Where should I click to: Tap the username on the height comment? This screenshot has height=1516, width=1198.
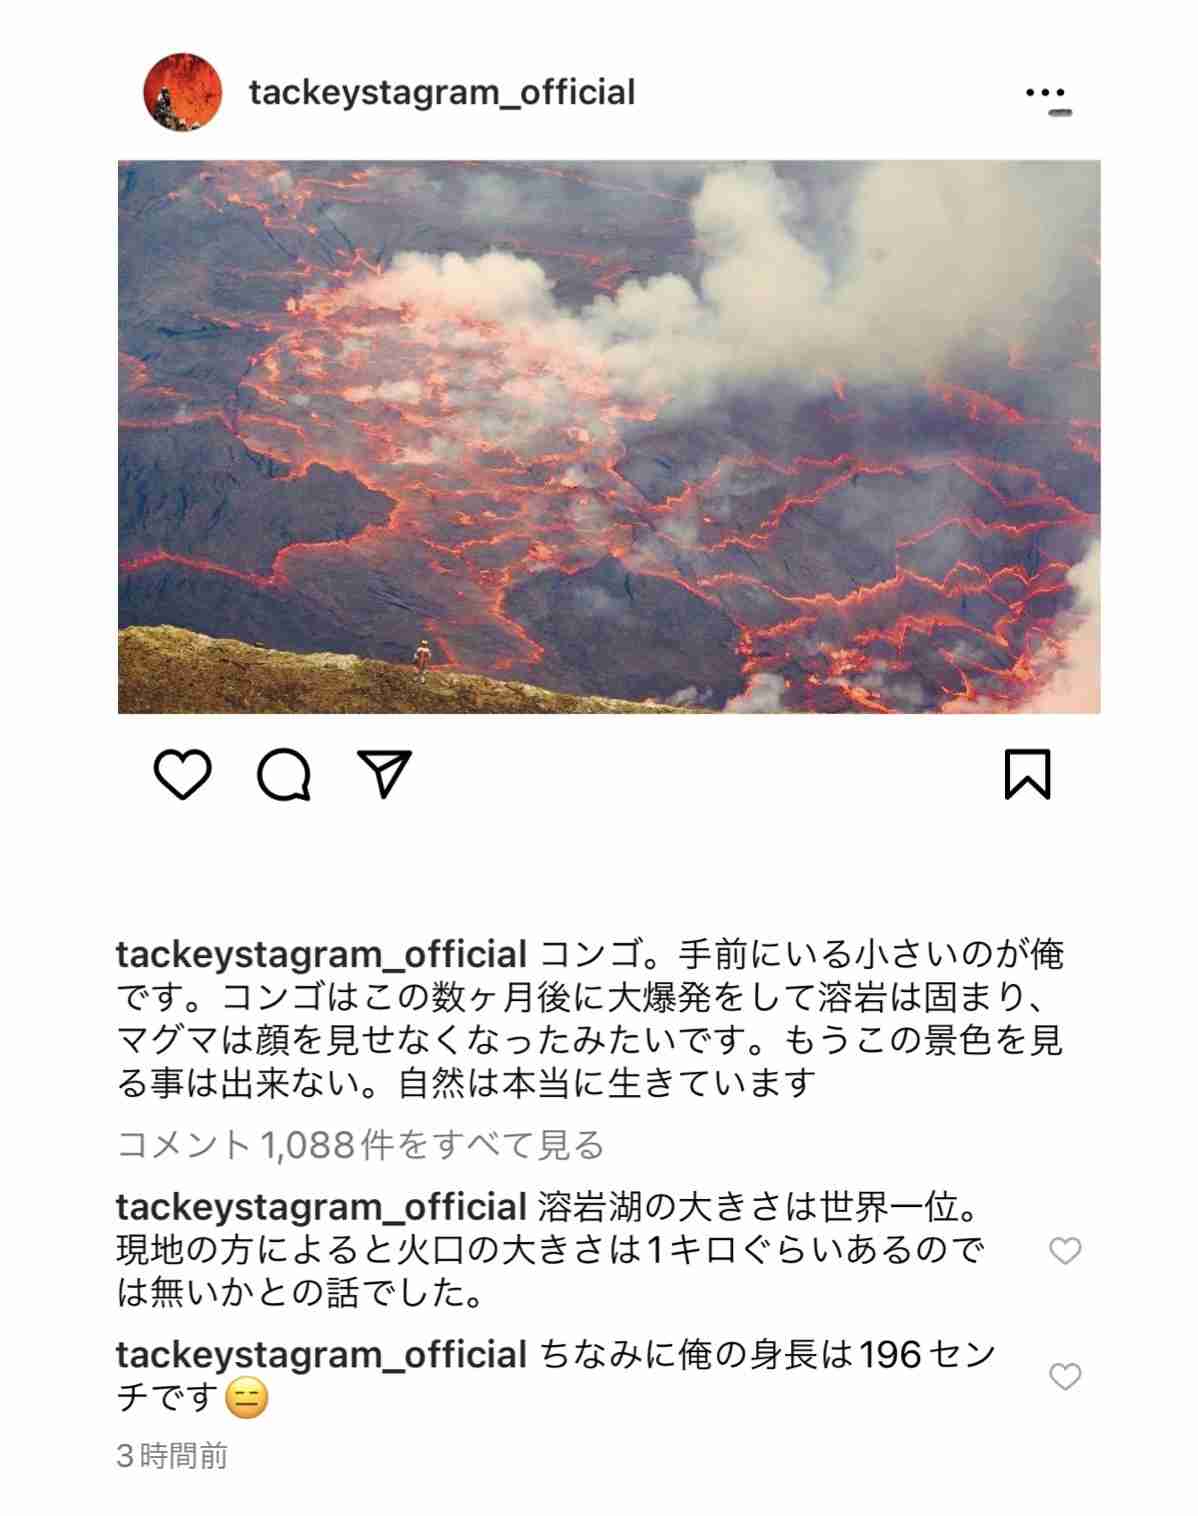[322, 1354]
